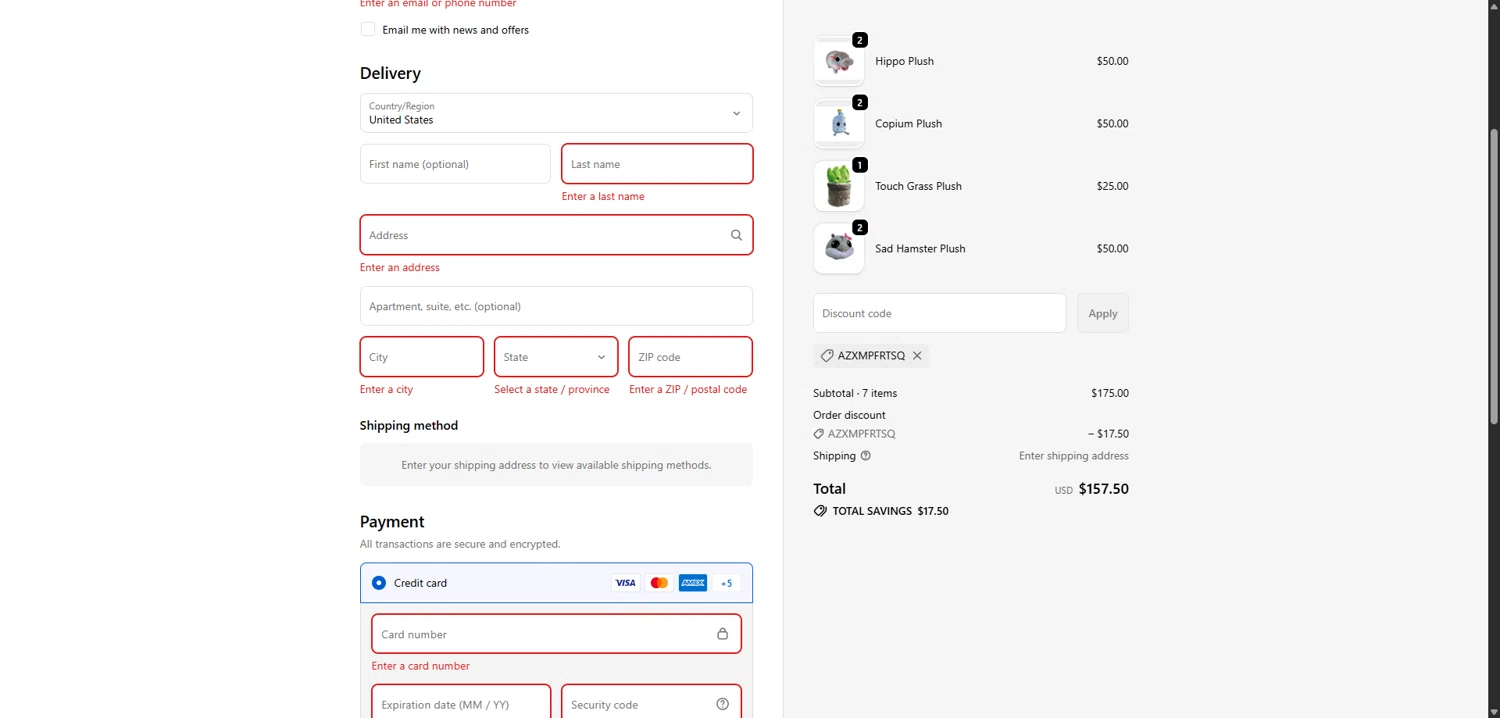
Task: Click the Payment section heading
Action: tap(392, 522)
